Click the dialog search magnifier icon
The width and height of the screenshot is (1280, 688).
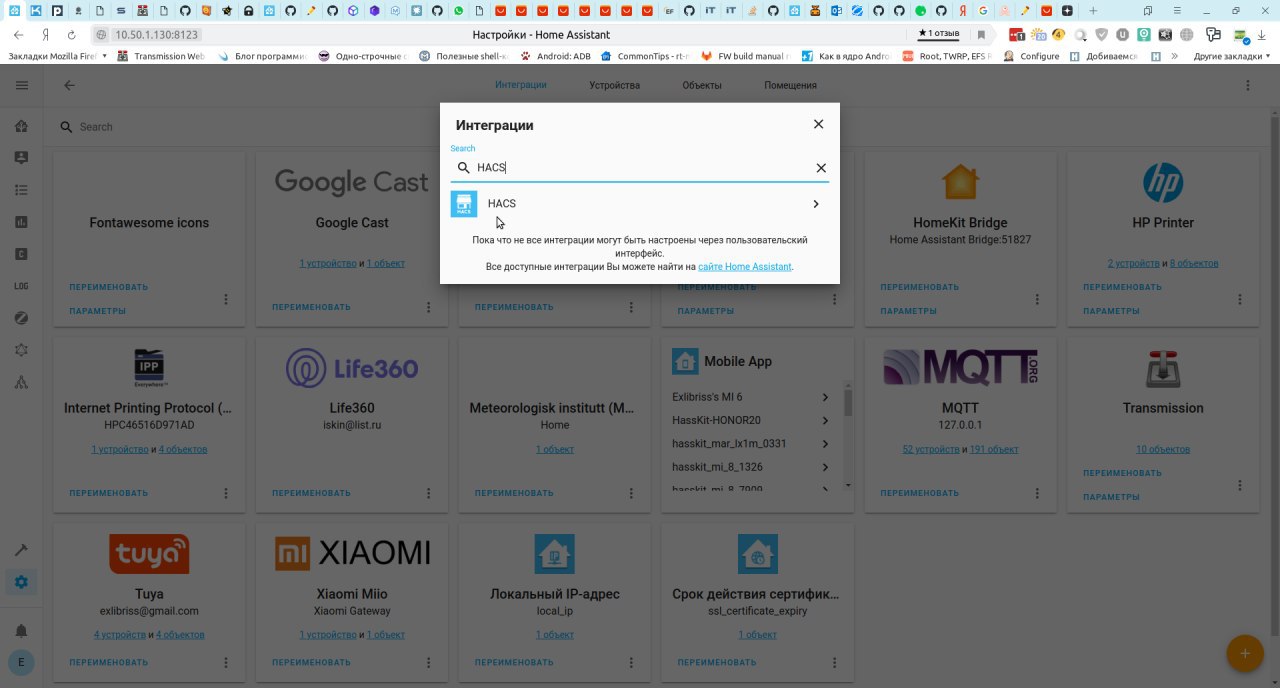pyautogui.click(x=463, y=168)
